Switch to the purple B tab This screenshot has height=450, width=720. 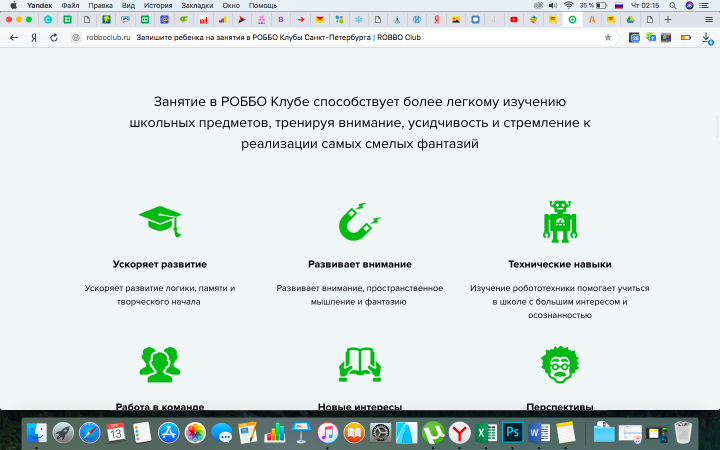pyautogui.click(x=281, y=19)
